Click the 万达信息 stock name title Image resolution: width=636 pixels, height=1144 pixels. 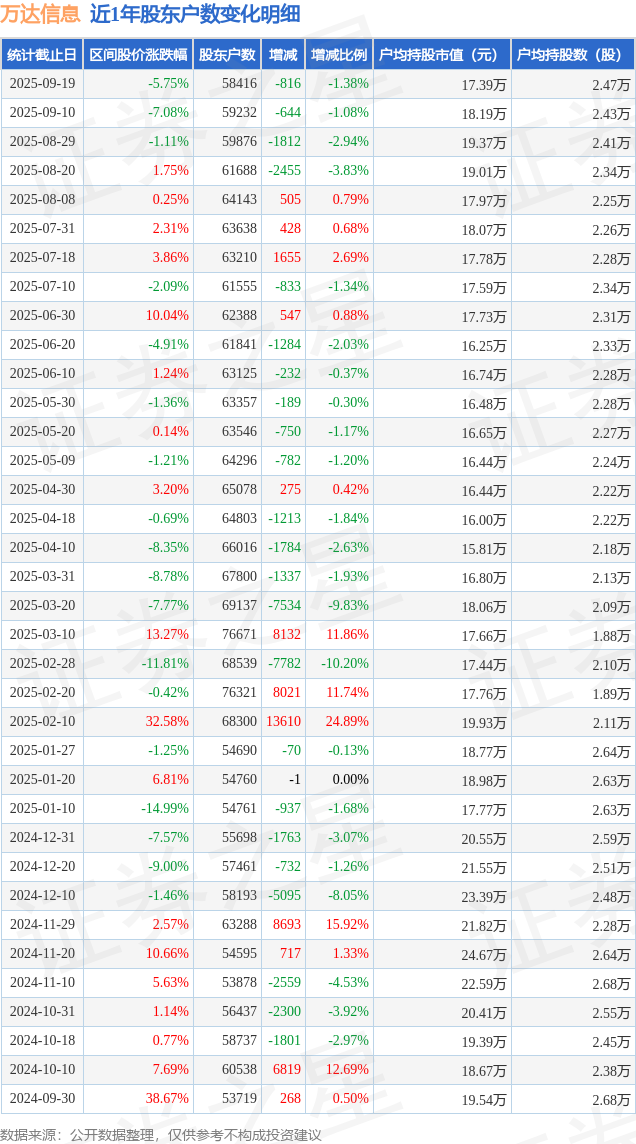click(41, 14)
